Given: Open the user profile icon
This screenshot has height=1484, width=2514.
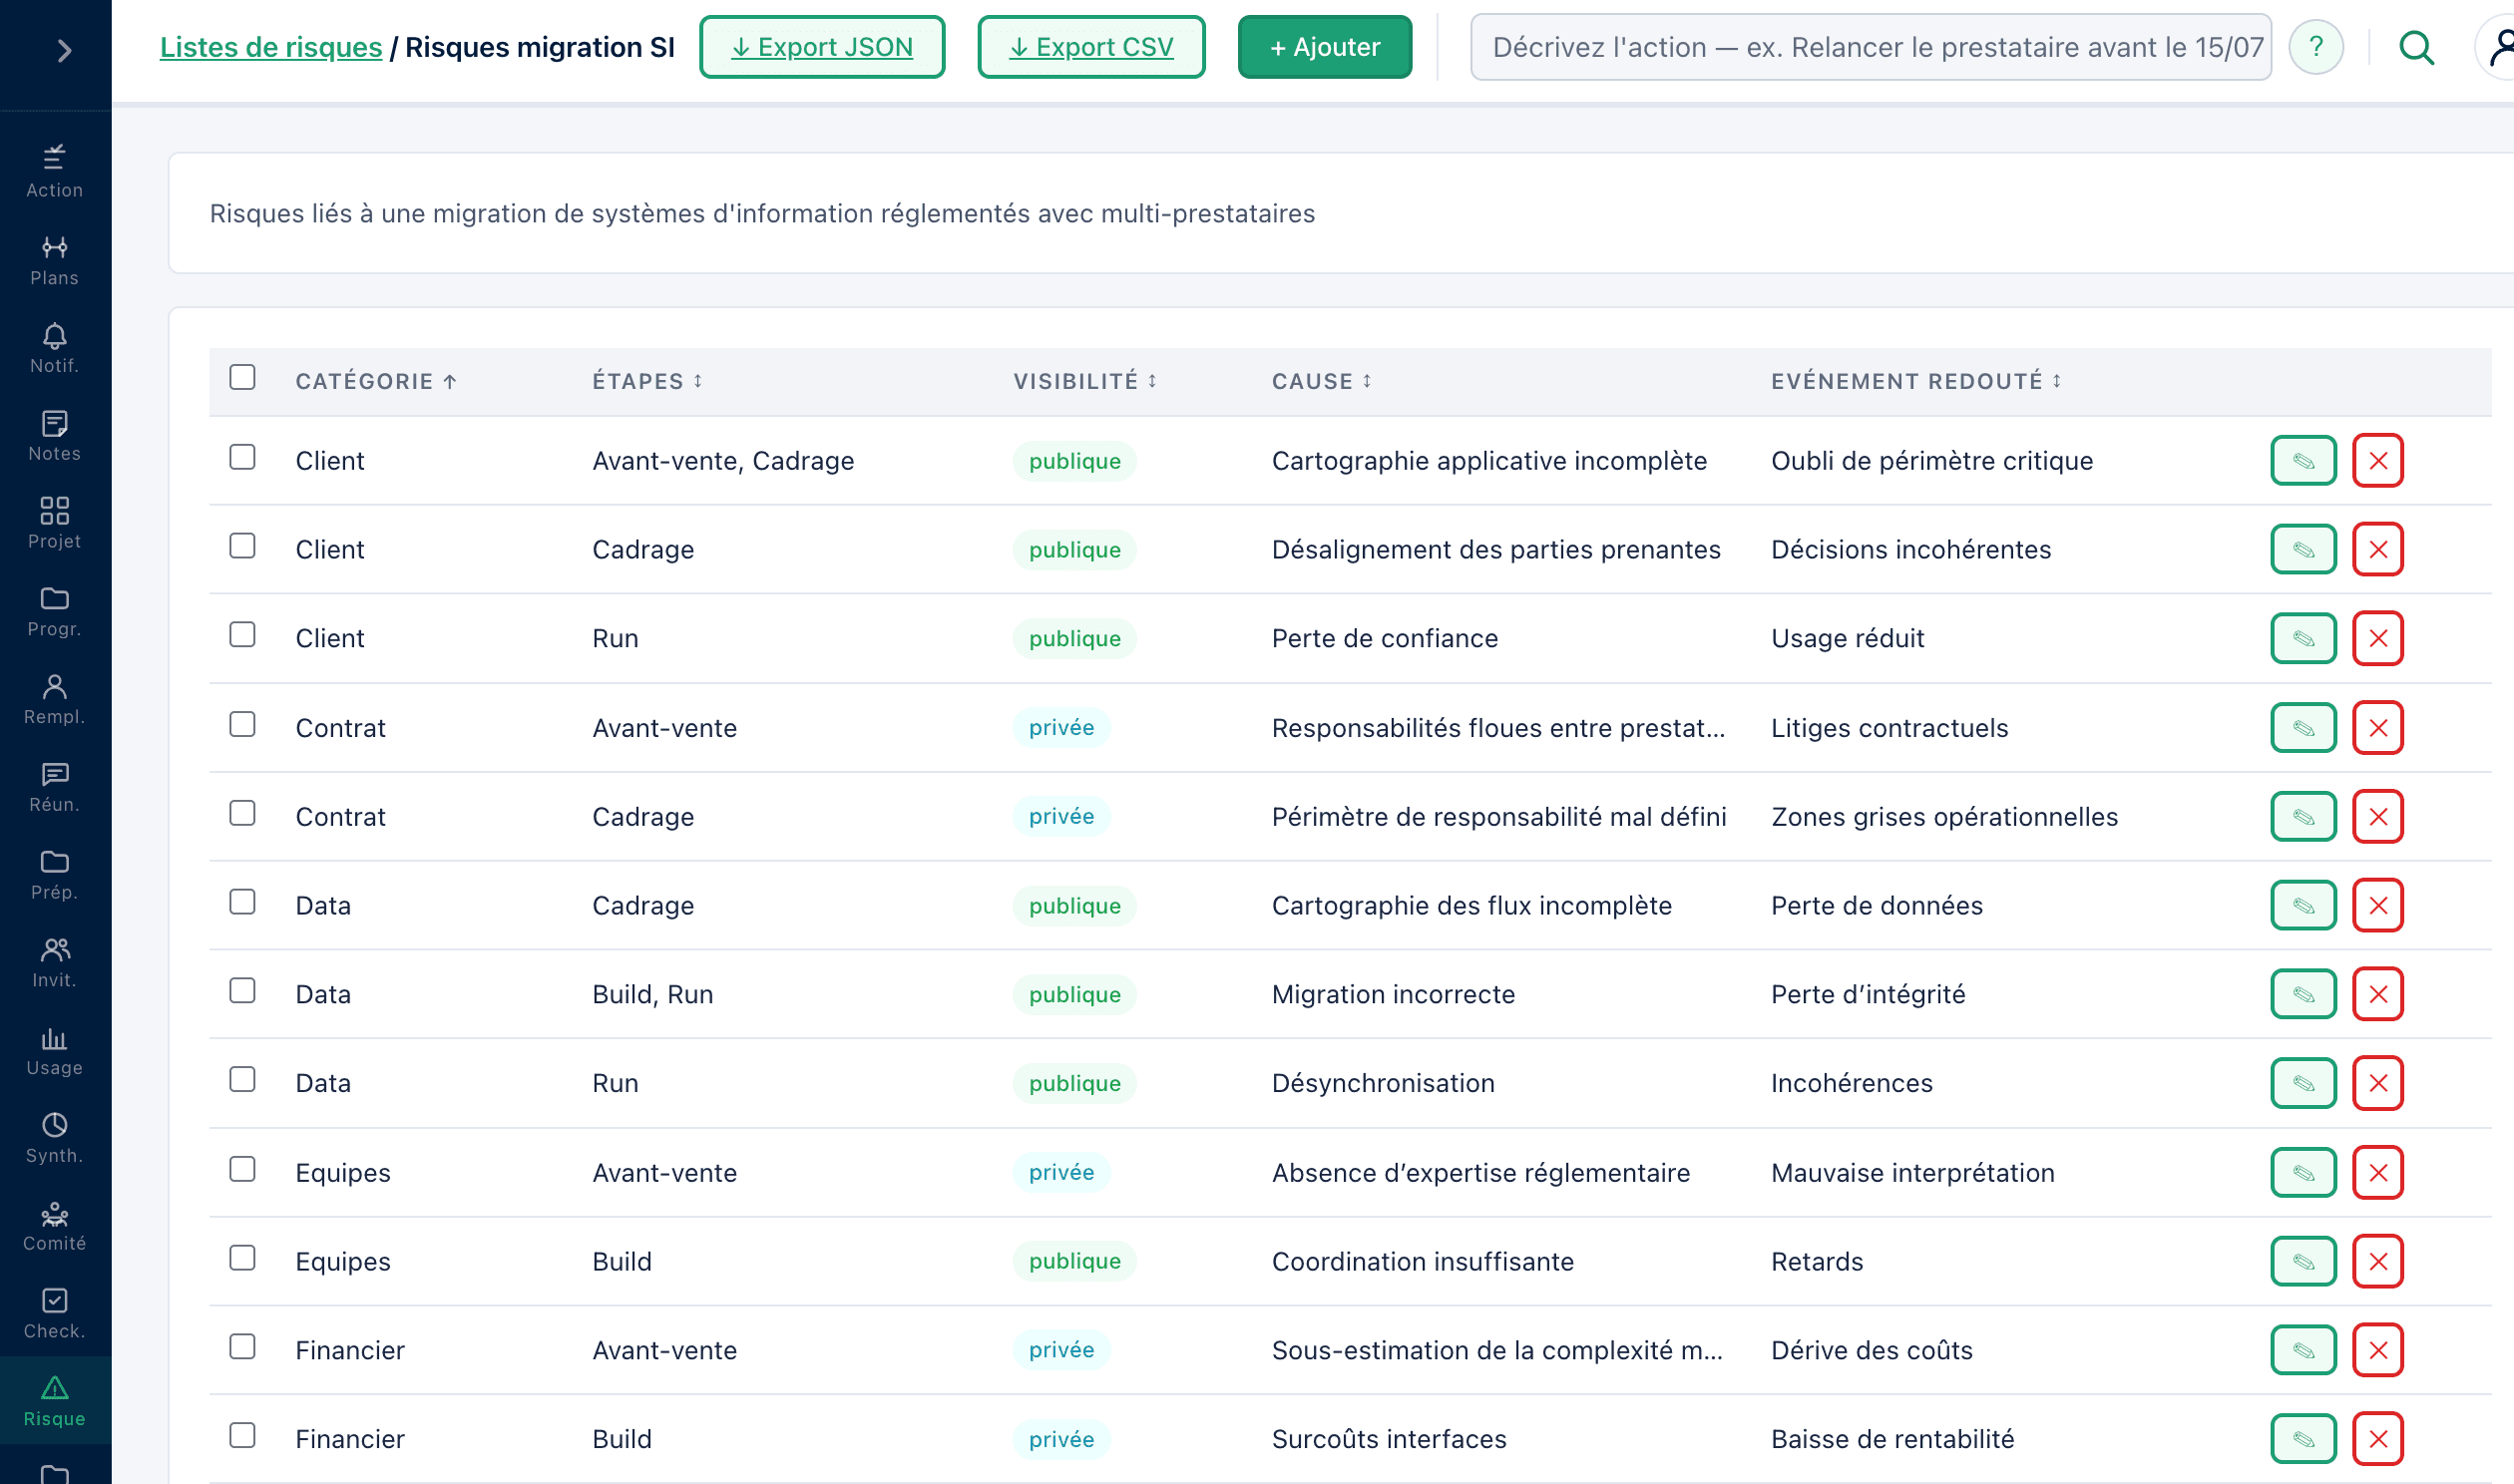Looking at the screenshot, I should [2500, 47].
